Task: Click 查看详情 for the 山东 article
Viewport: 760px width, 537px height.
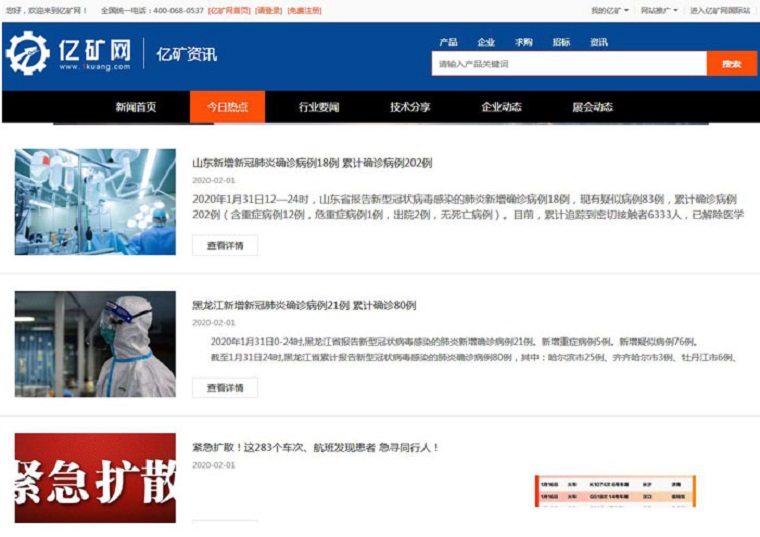Action: (225, 245)
